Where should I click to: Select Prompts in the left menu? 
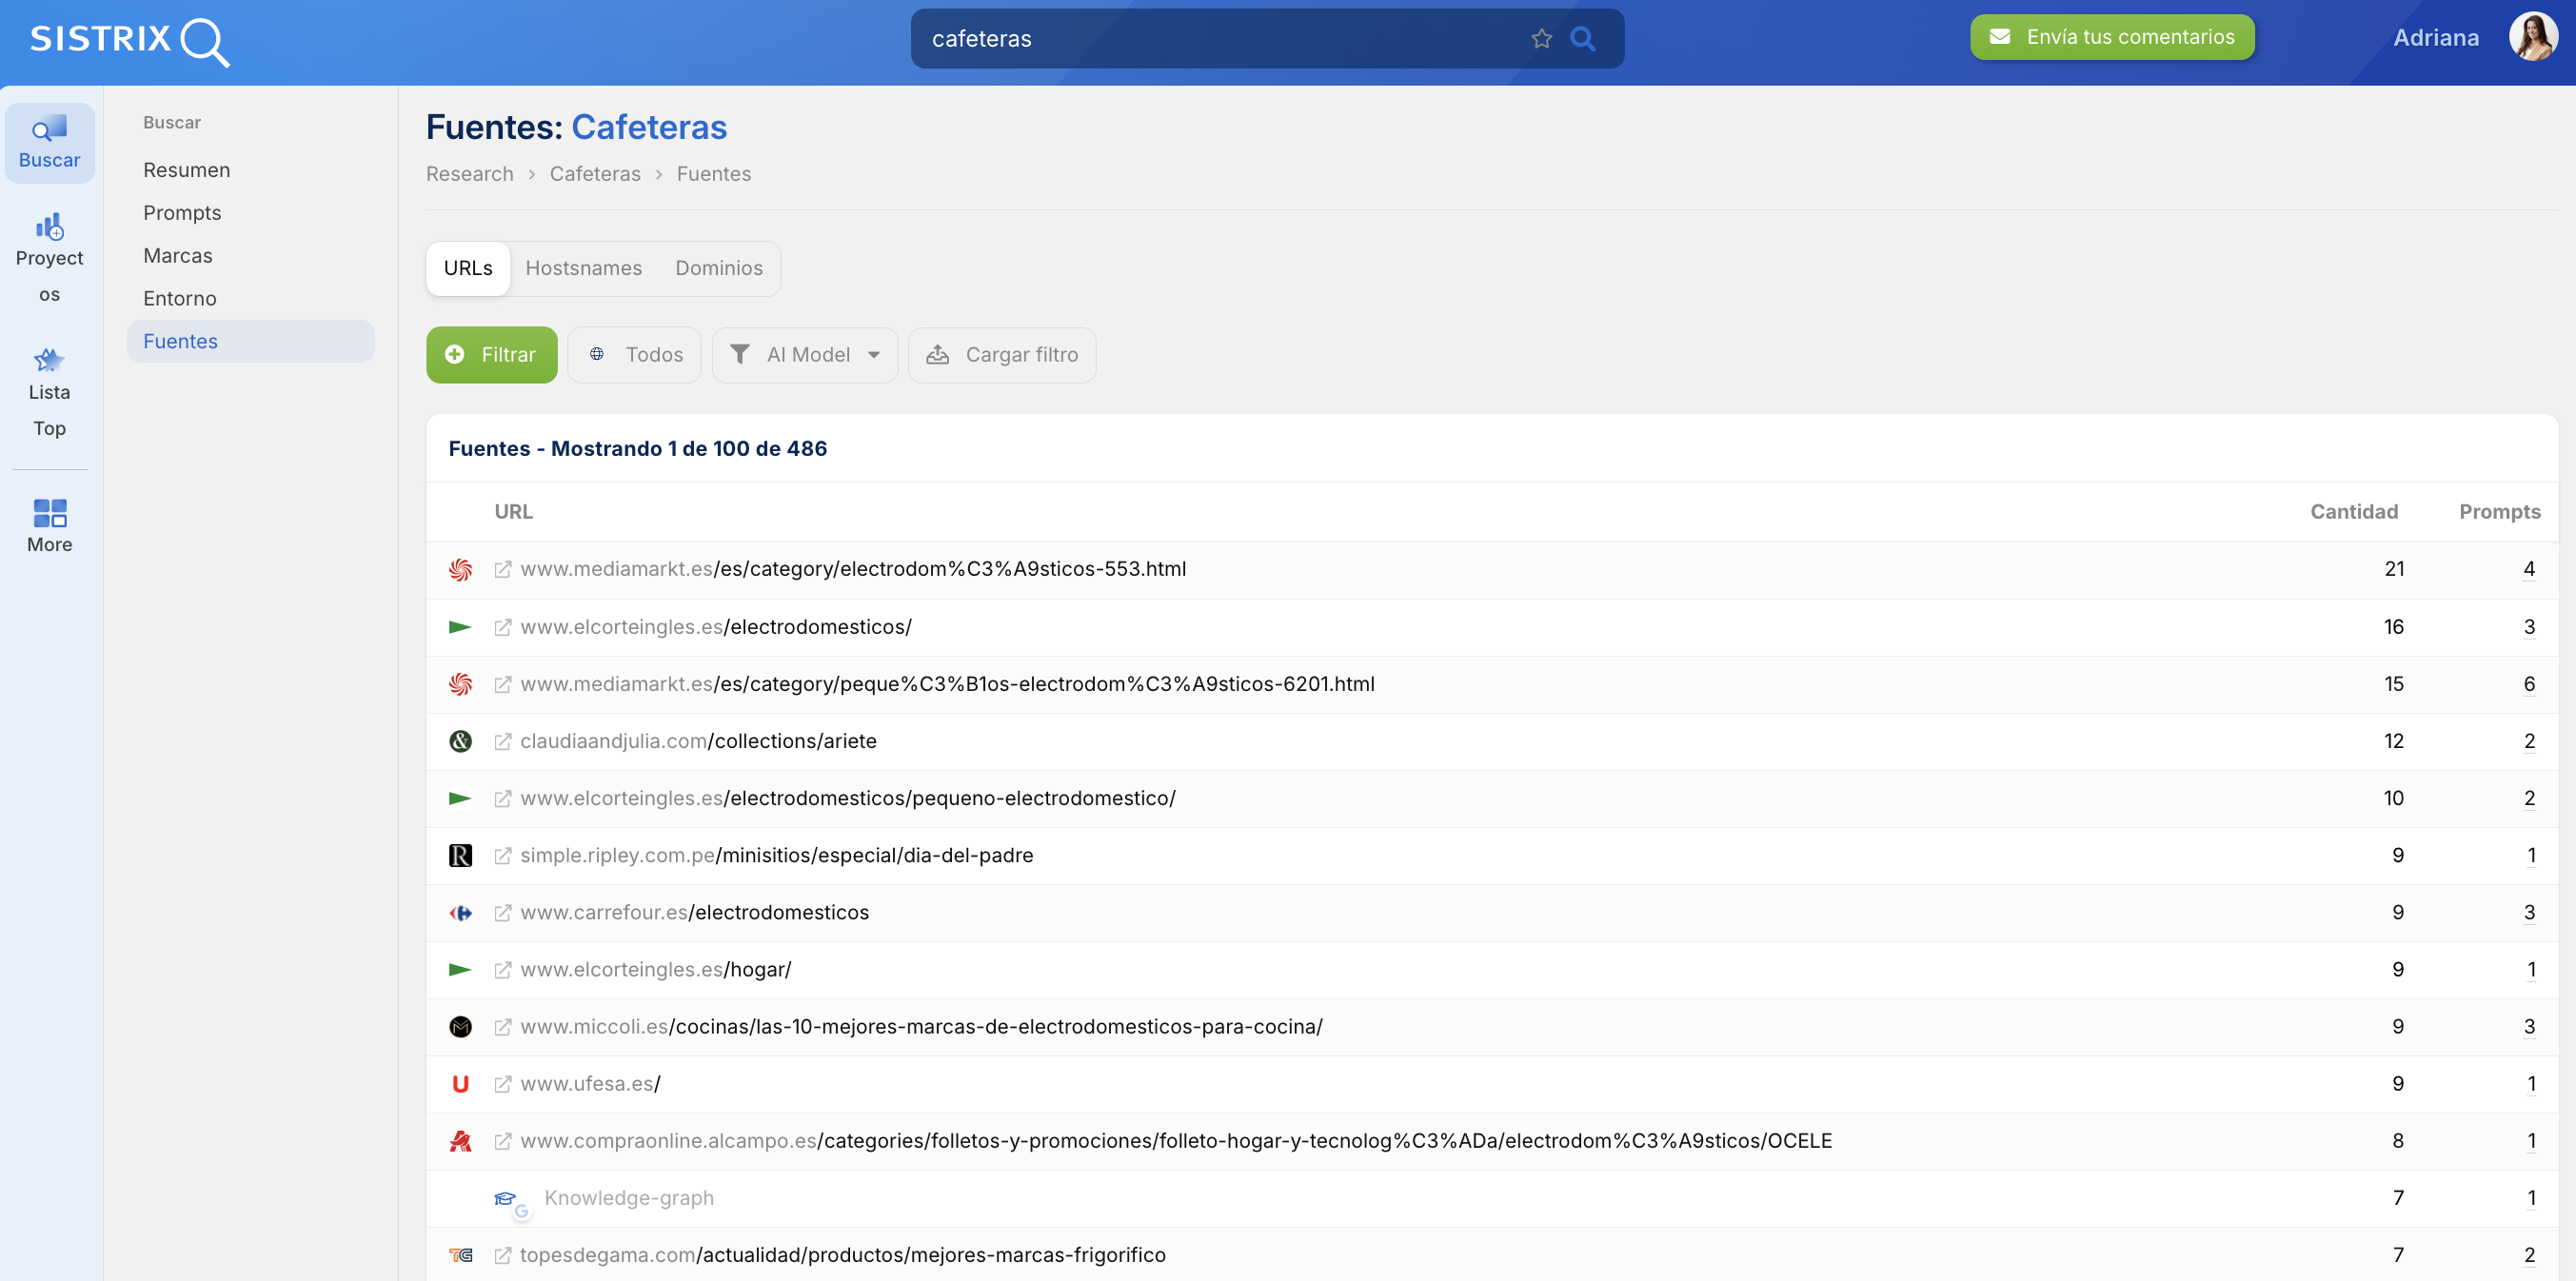pyautogui.click(x=182, y=213)
